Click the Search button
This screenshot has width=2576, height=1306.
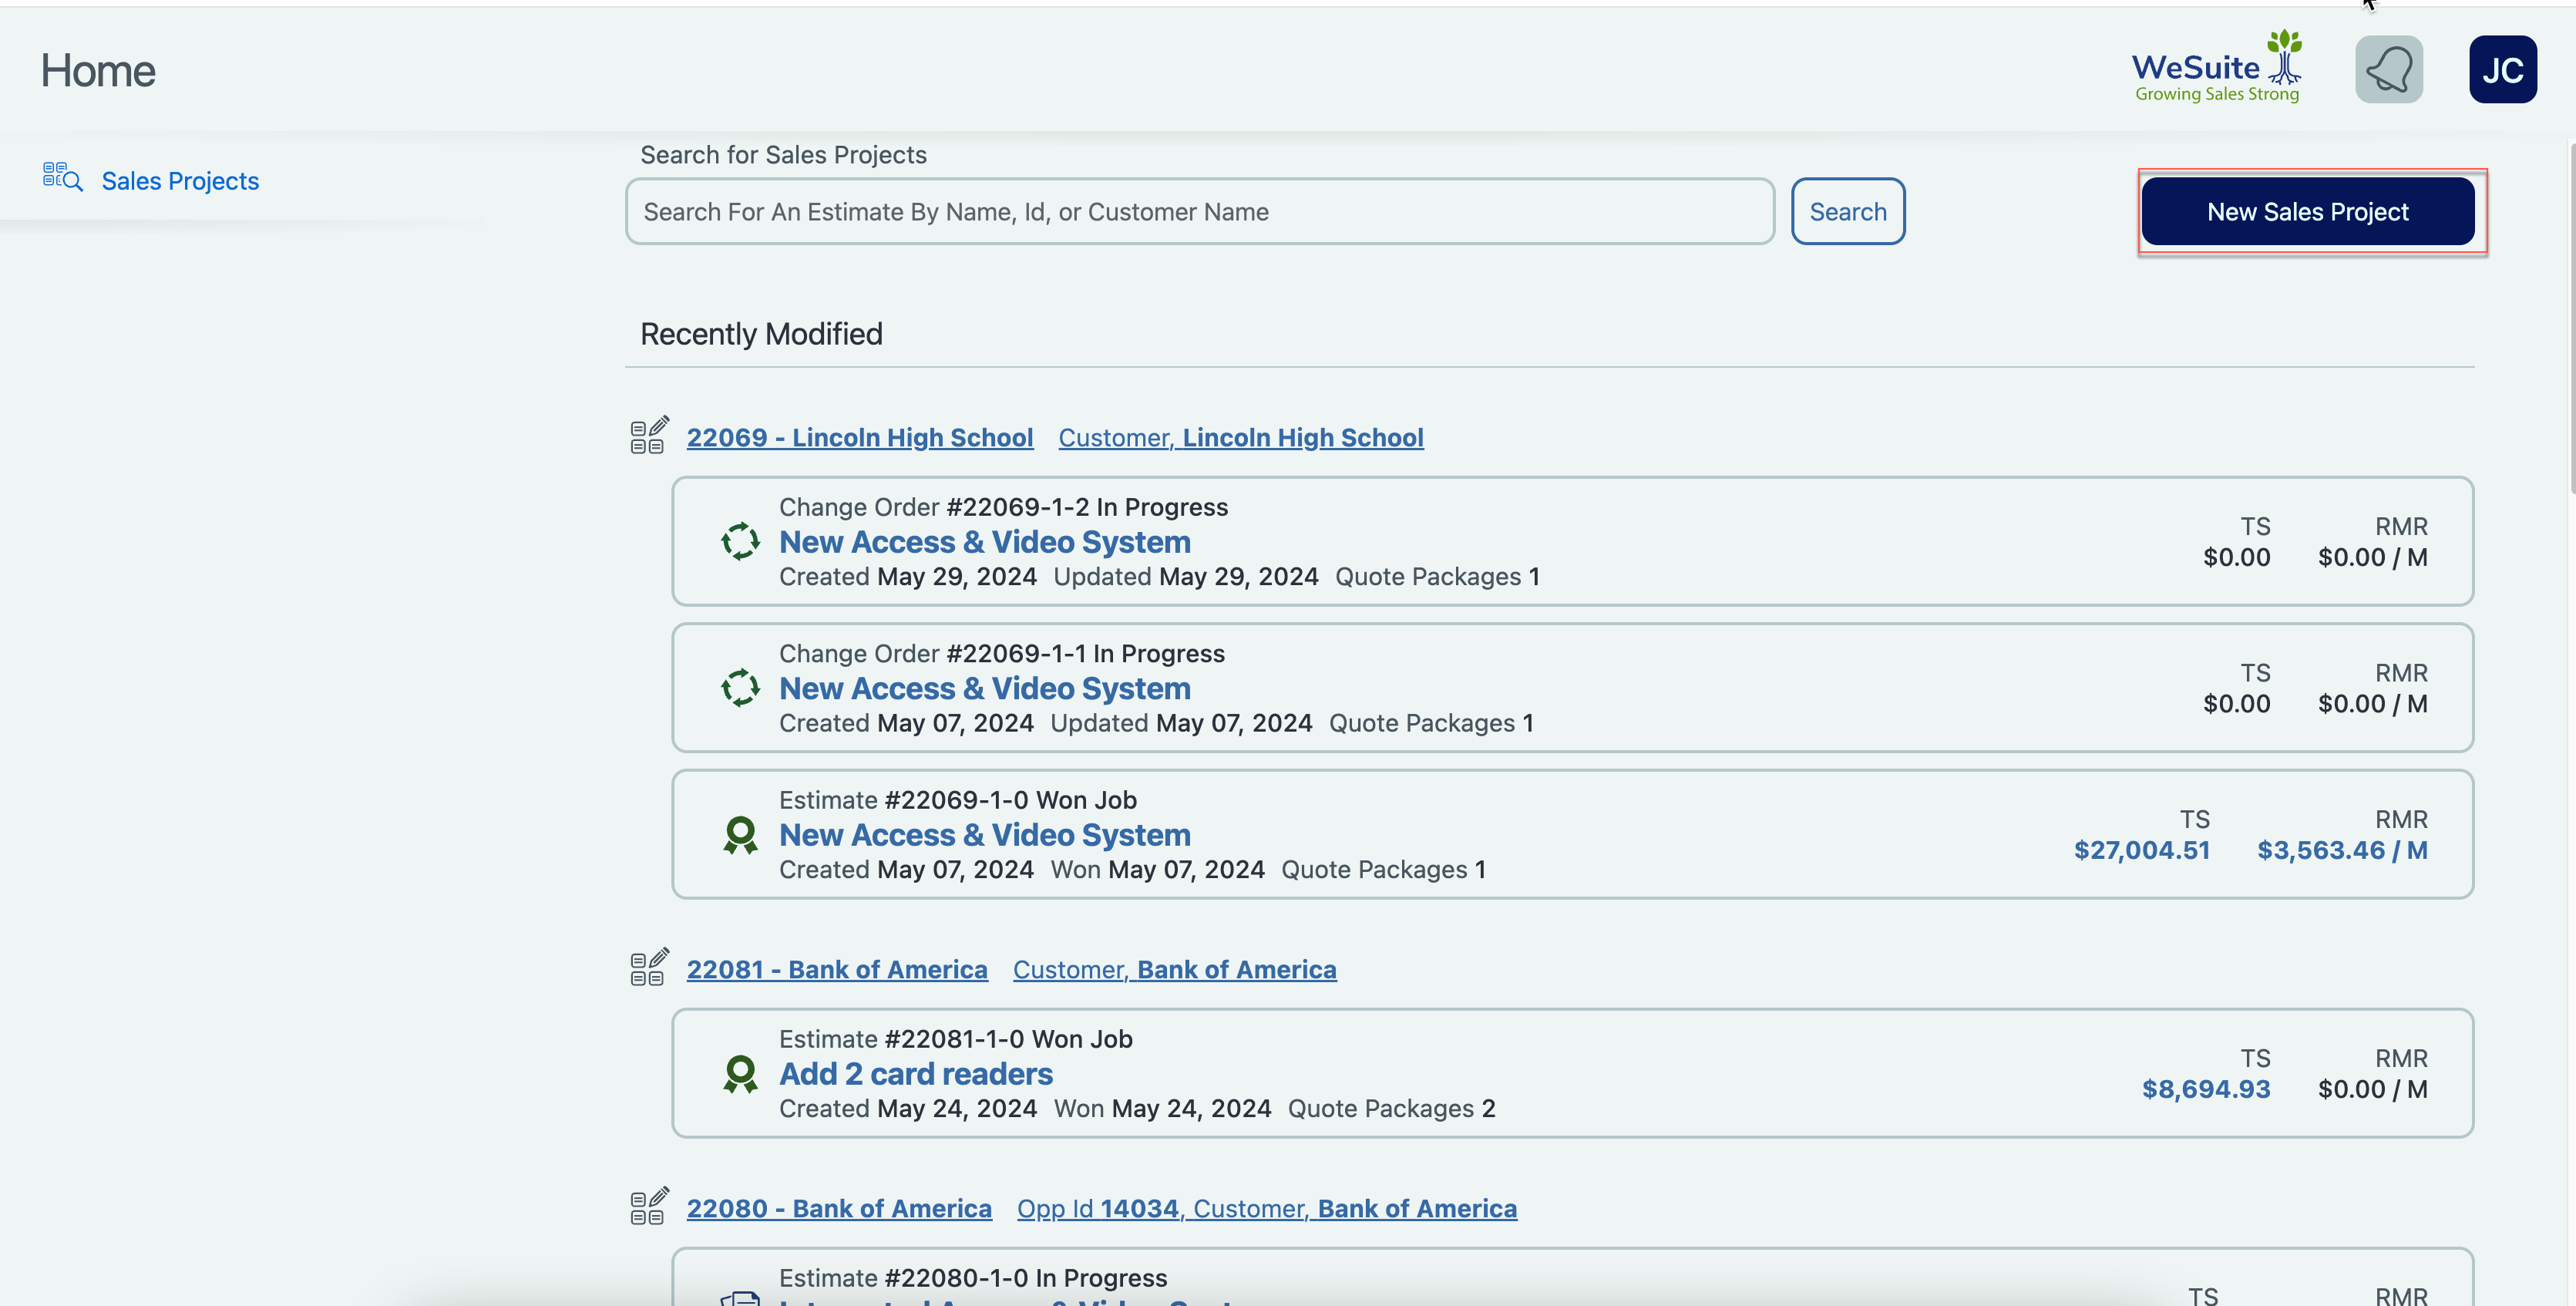point(1848,211)
